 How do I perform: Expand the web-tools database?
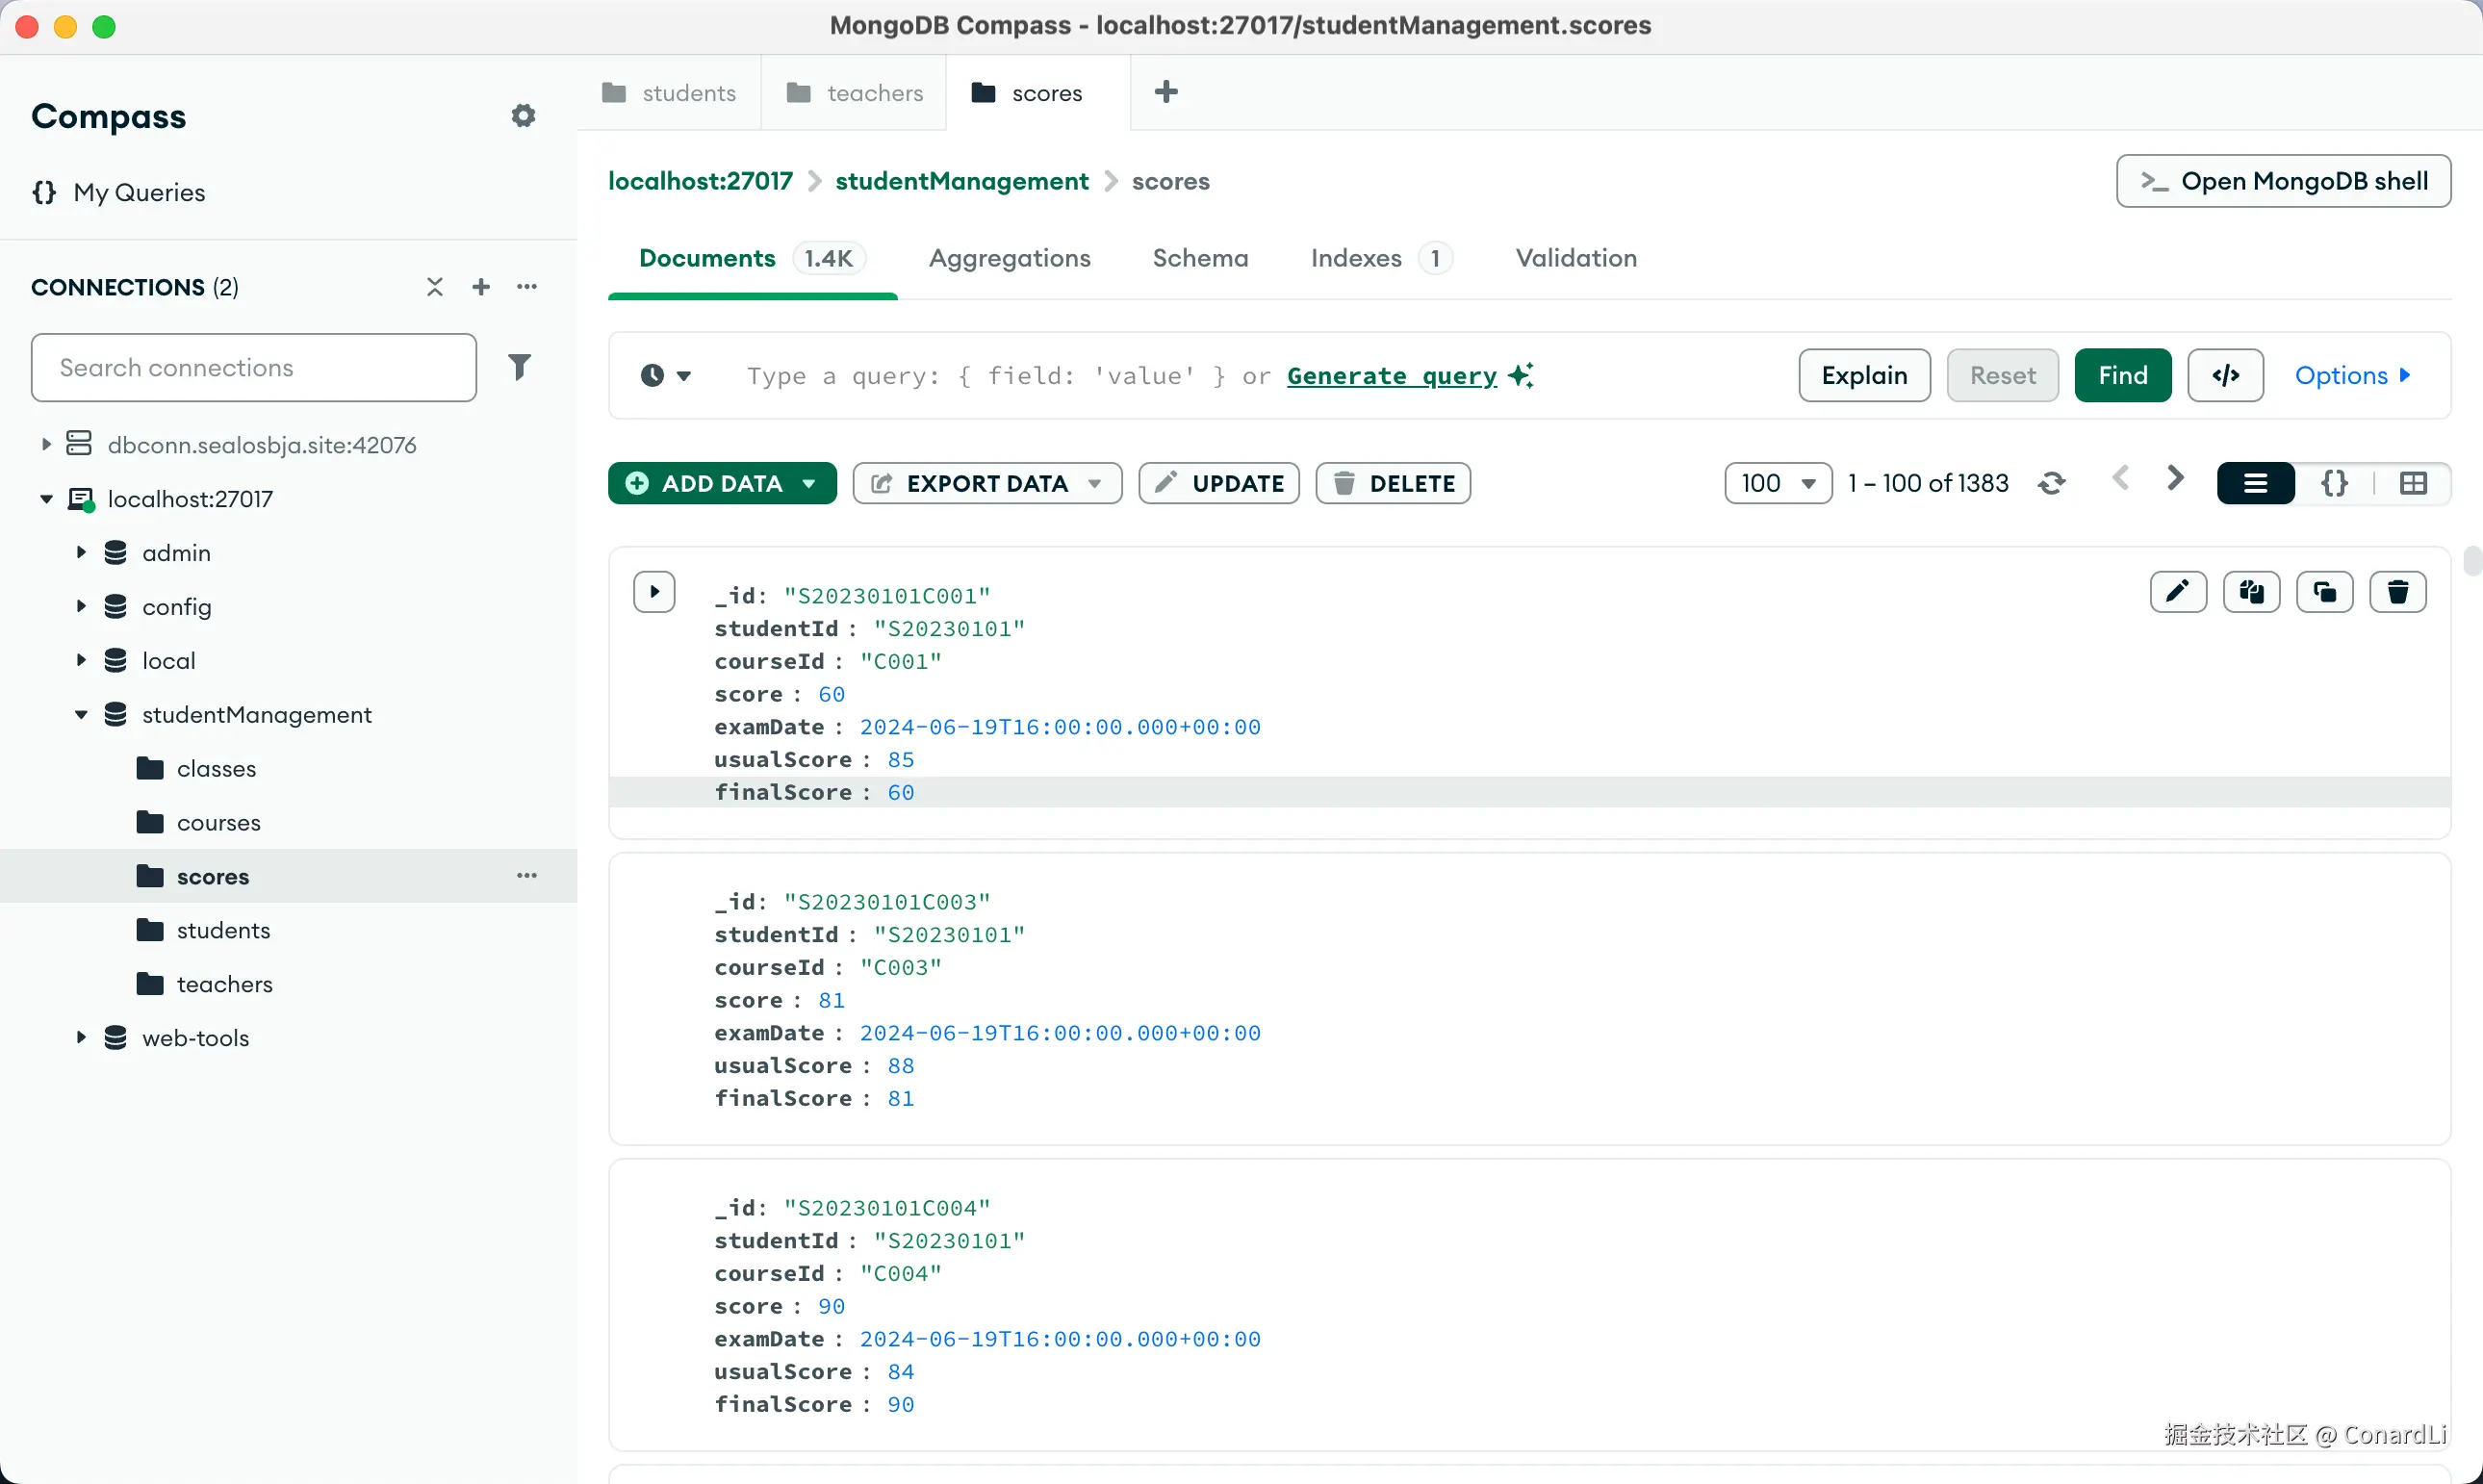81,1038
